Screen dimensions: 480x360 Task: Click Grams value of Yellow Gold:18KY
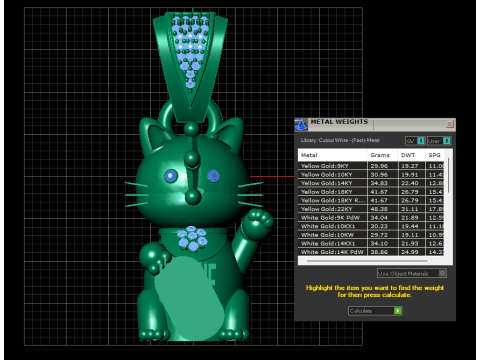point(379,192)
